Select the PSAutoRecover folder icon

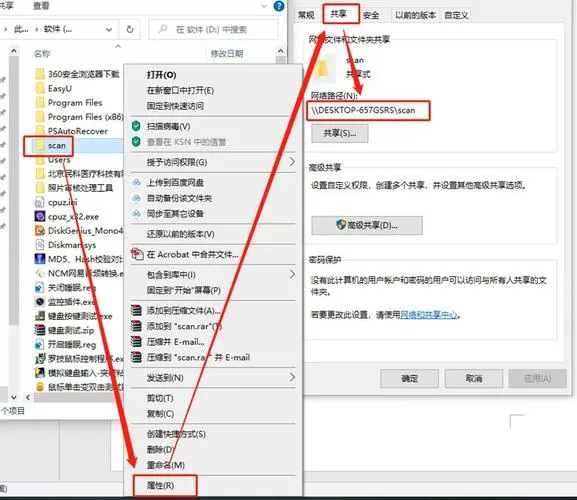tap(40, 131)
